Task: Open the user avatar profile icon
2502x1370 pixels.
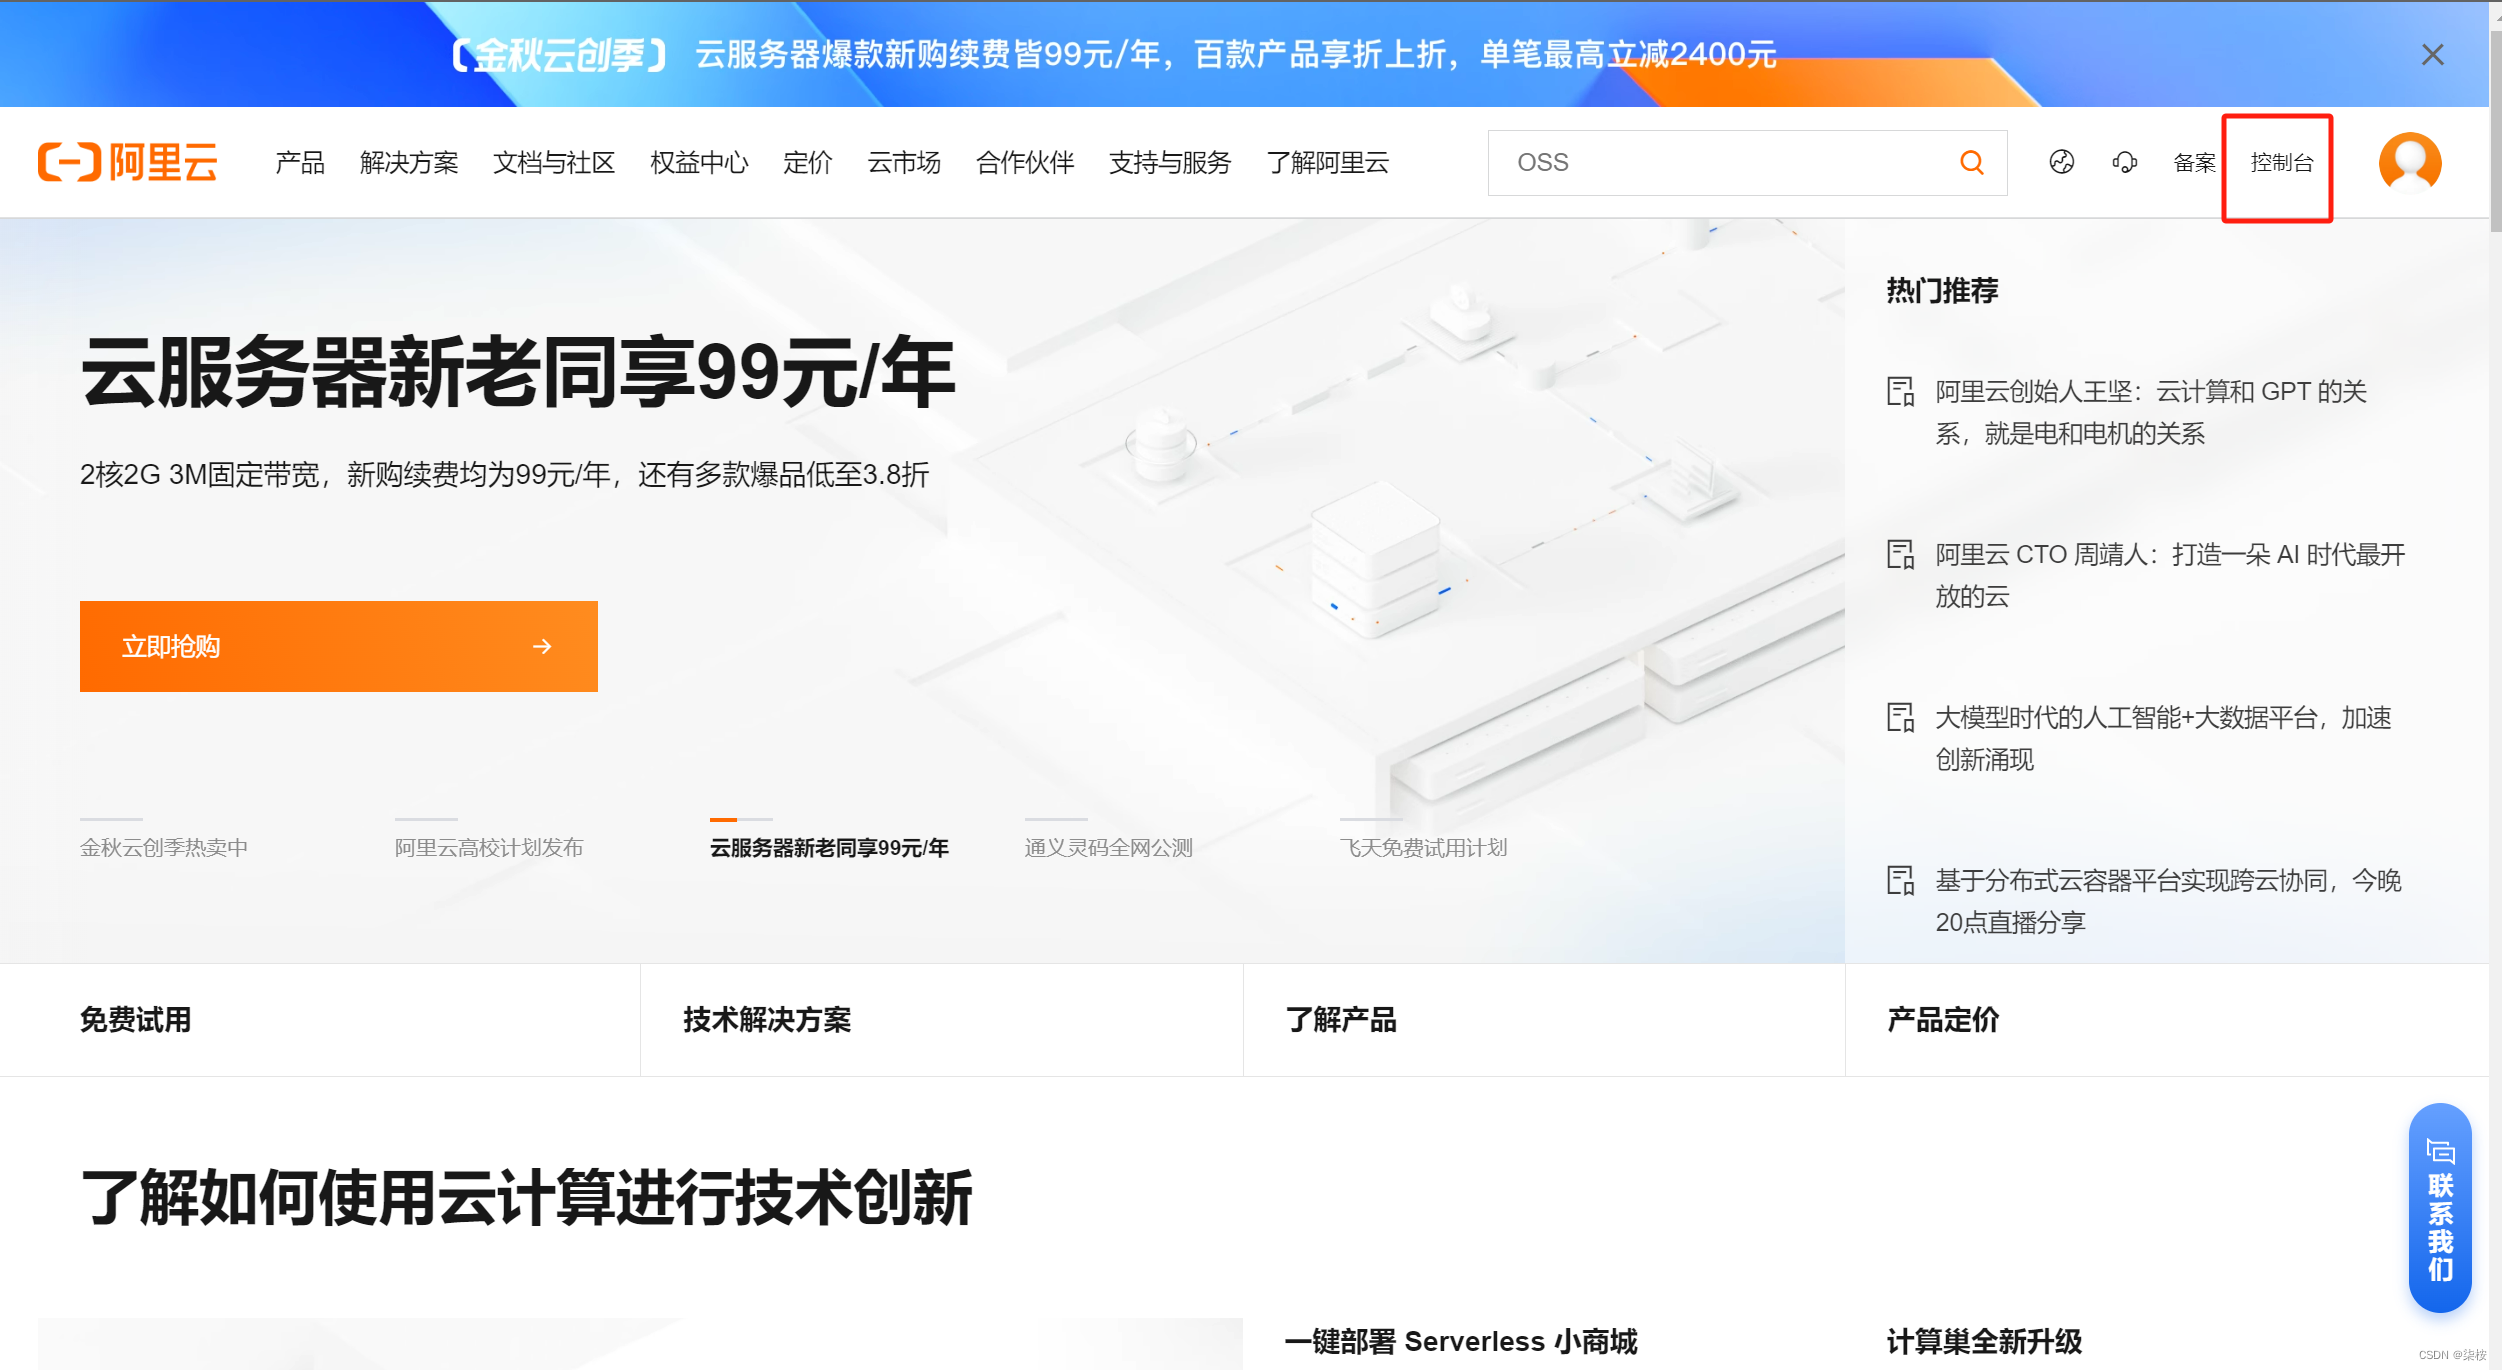Action: click(2410, 162)
